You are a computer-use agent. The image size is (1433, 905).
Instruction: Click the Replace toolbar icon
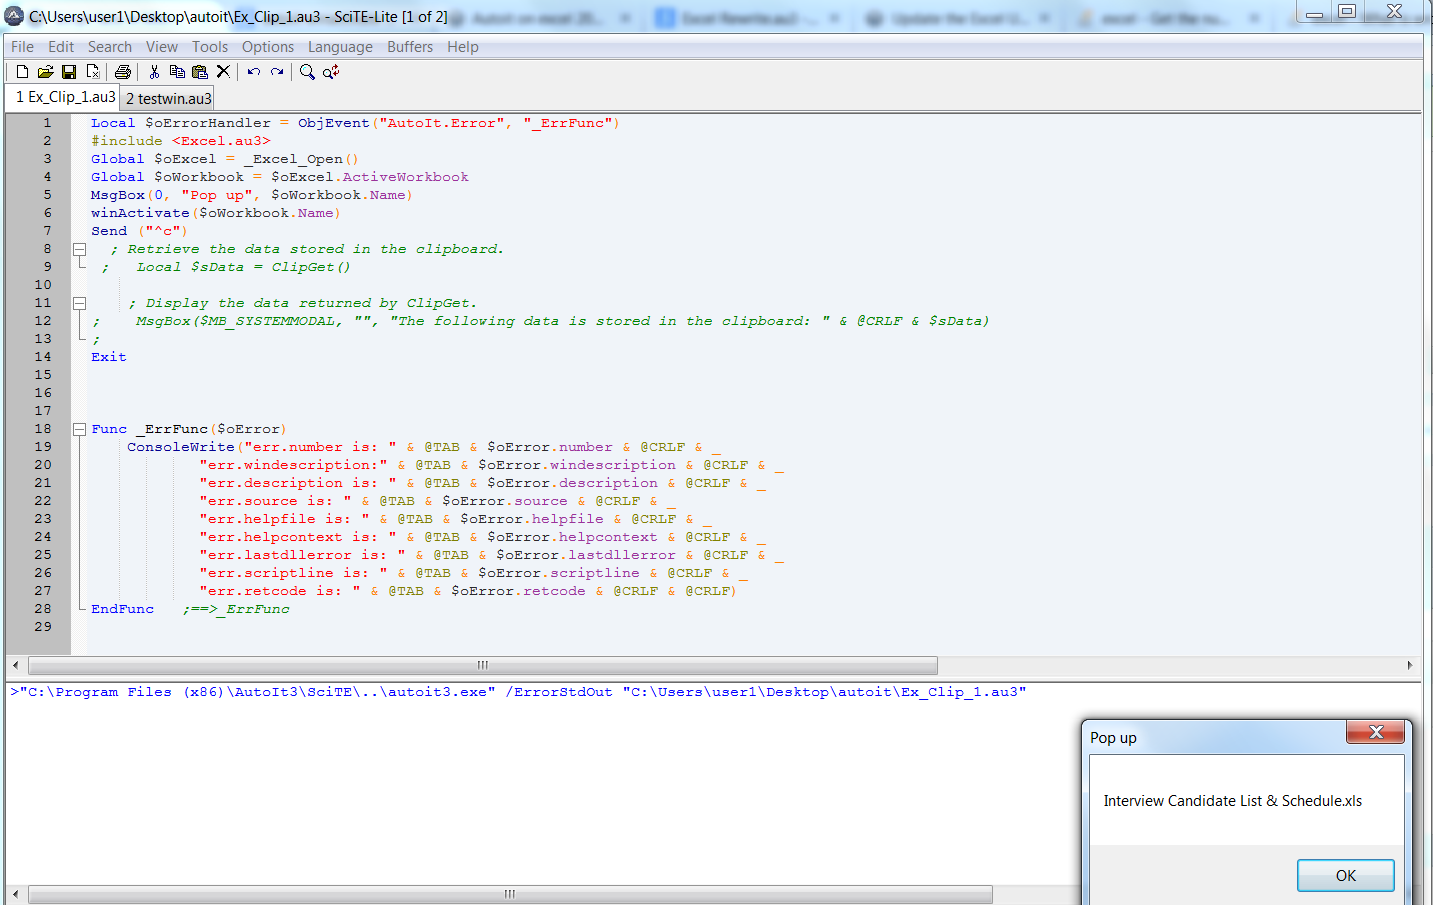331,72
